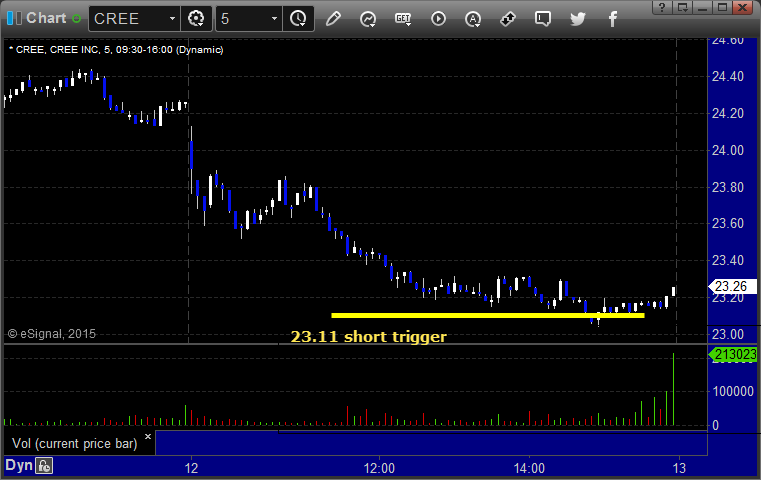Click the interval field showing 5
The width and height of the screenshot is (761, 480).
[243, 19]
